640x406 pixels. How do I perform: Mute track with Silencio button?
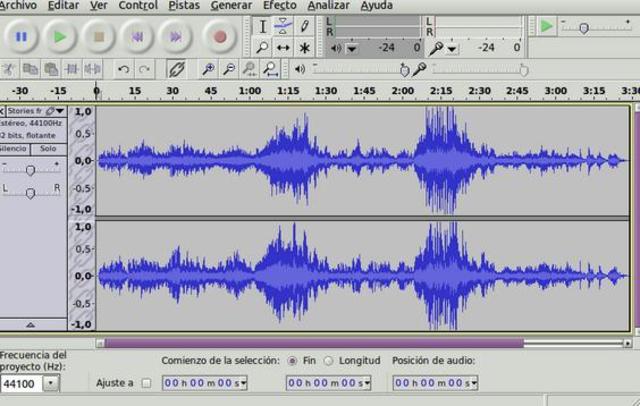tap(15, 149)
